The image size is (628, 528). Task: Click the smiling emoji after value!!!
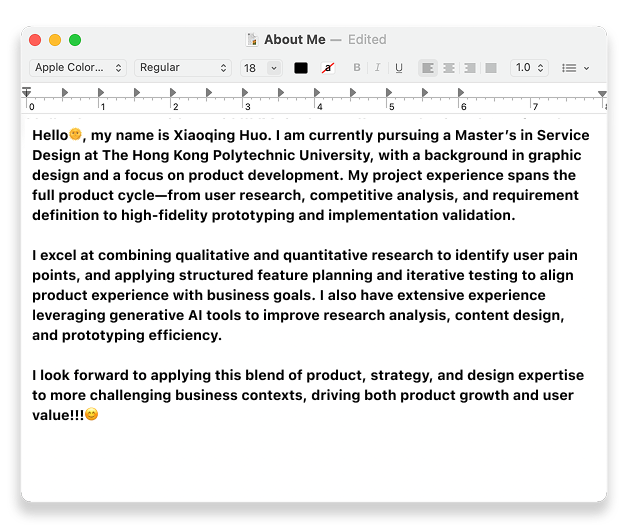click(92, 414)
